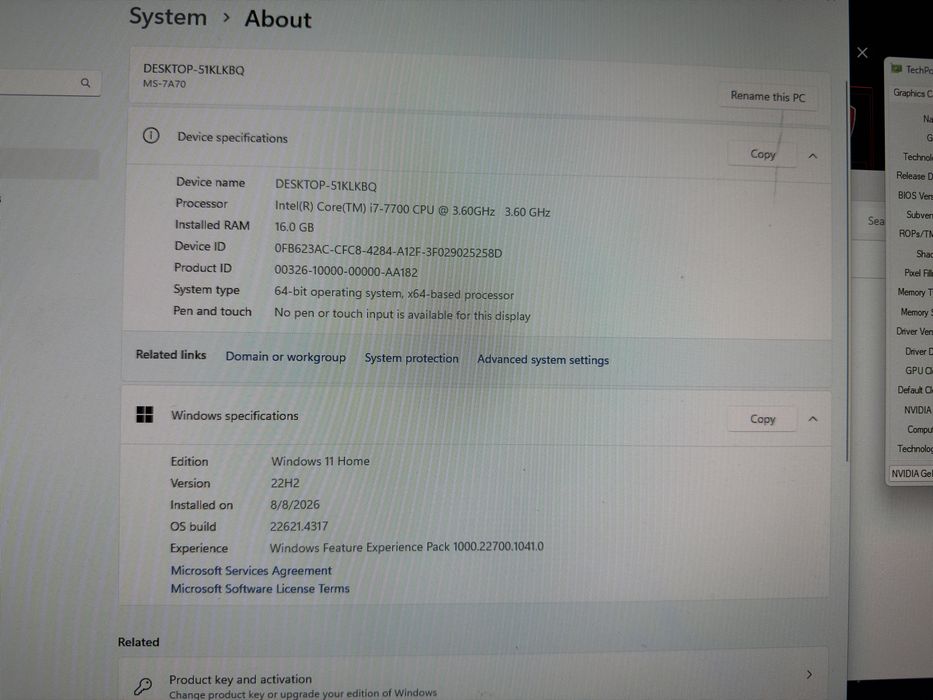933x700 pixels.
Task: Click the Processor label
Action: tap(201, 204)
